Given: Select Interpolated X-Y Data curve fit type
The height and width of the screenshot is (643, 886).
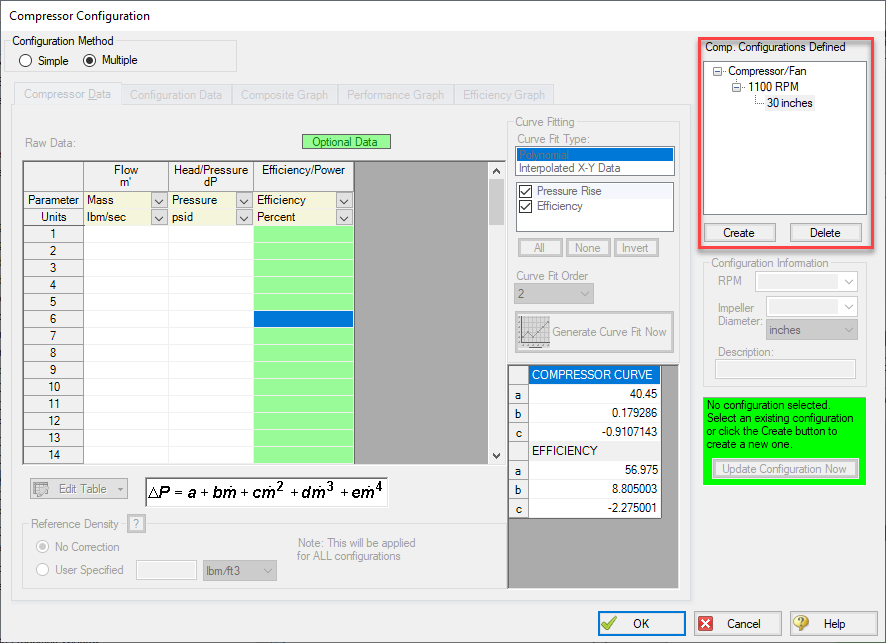Looking at the screenshot, I should (569, 168).
